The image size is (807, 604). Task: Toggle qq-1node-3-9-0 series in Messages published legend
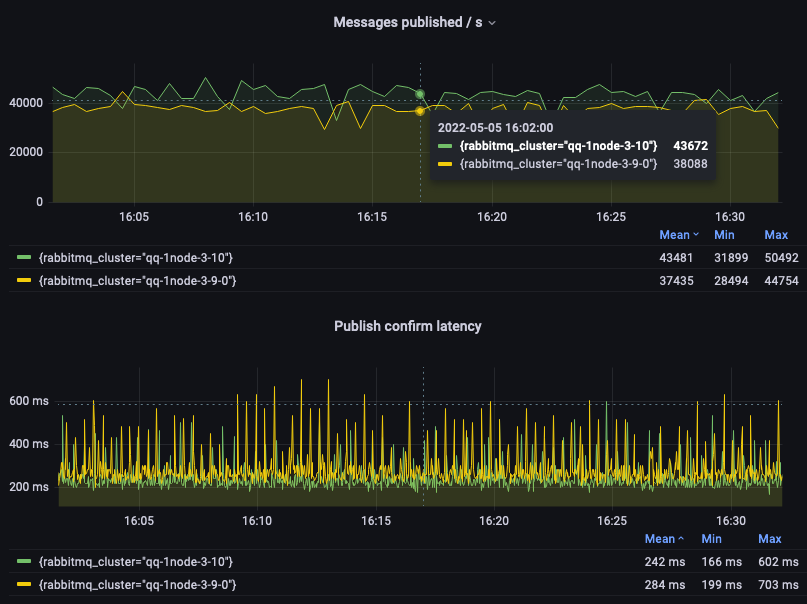click(137, 281)
